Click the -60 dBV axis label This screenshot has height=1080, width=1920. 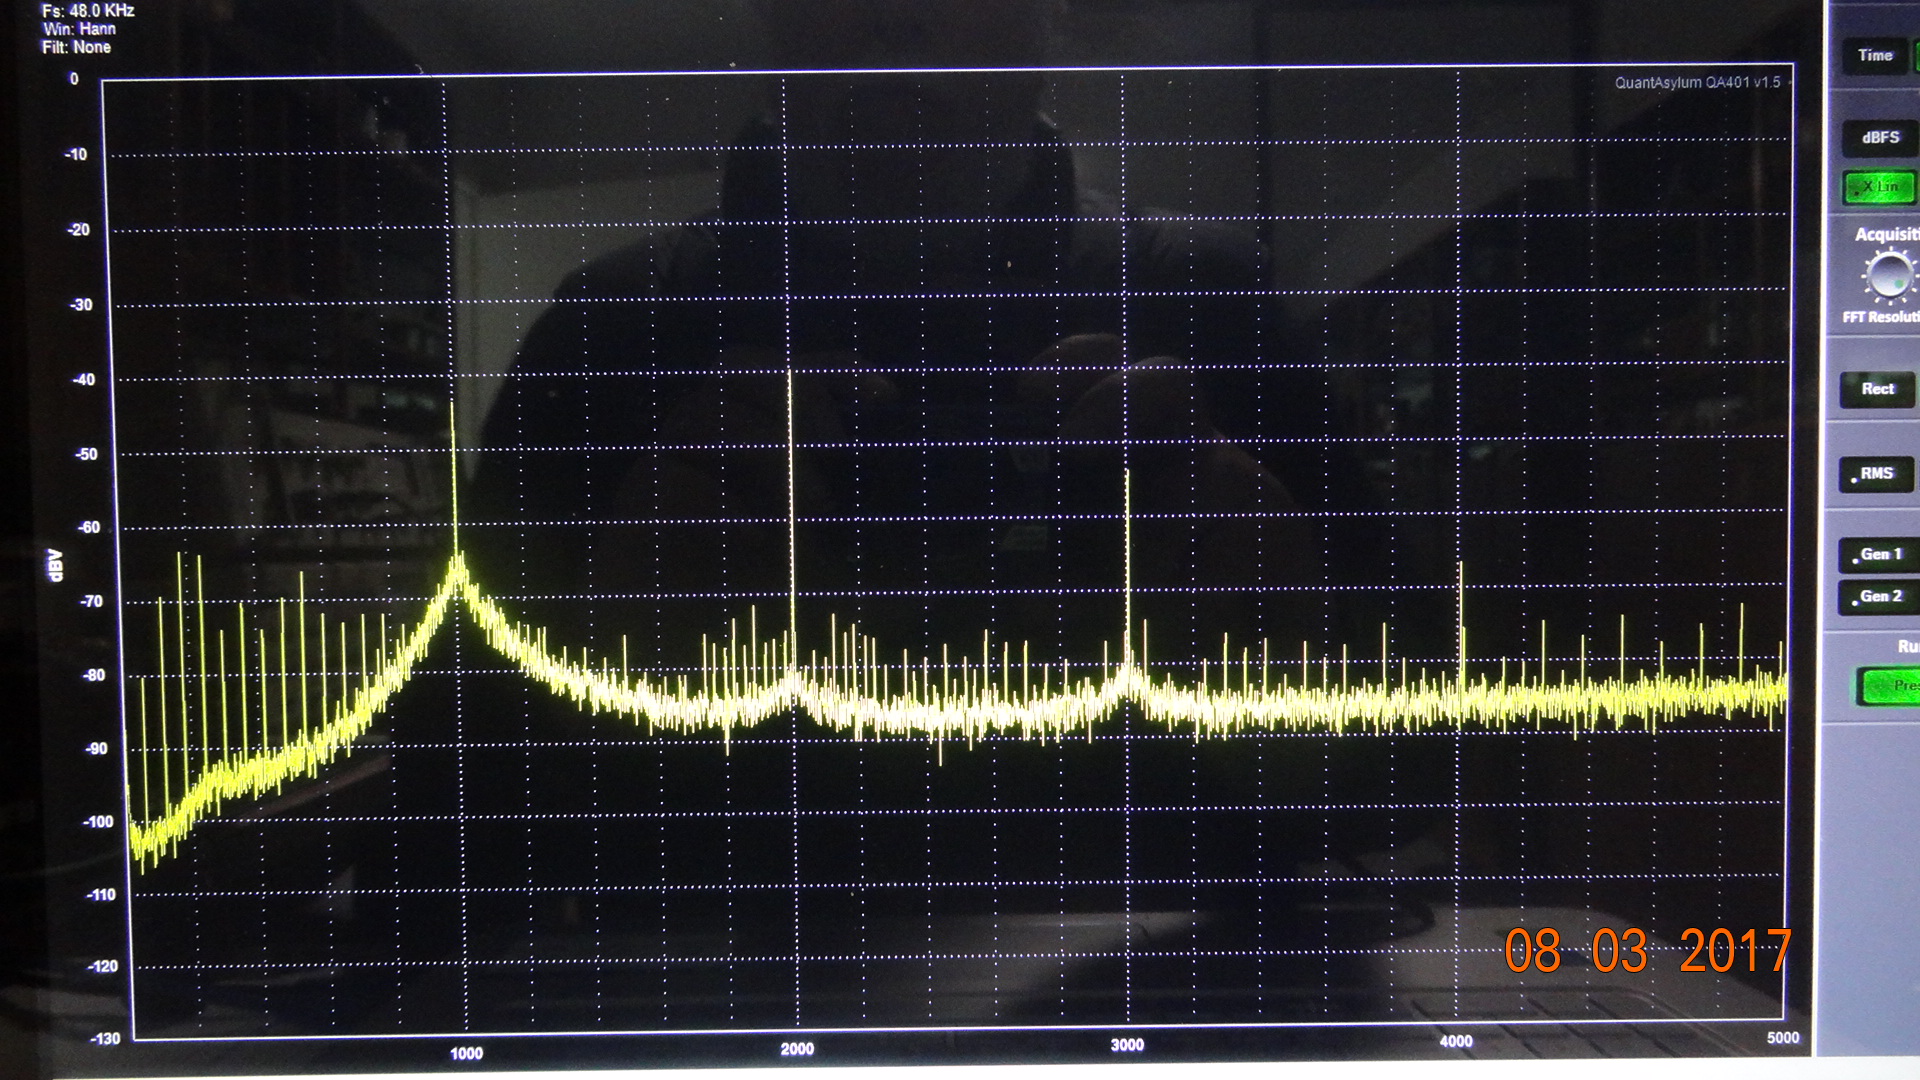pos(89,527)
